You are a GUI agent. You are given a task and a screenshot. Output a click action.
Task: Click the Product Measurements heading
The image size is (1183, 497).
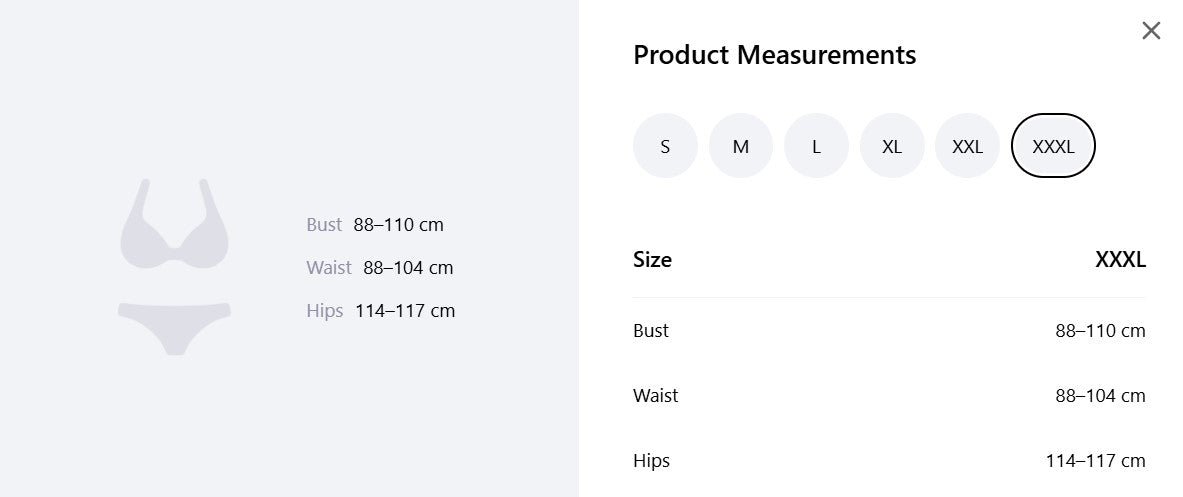[774, 55]
